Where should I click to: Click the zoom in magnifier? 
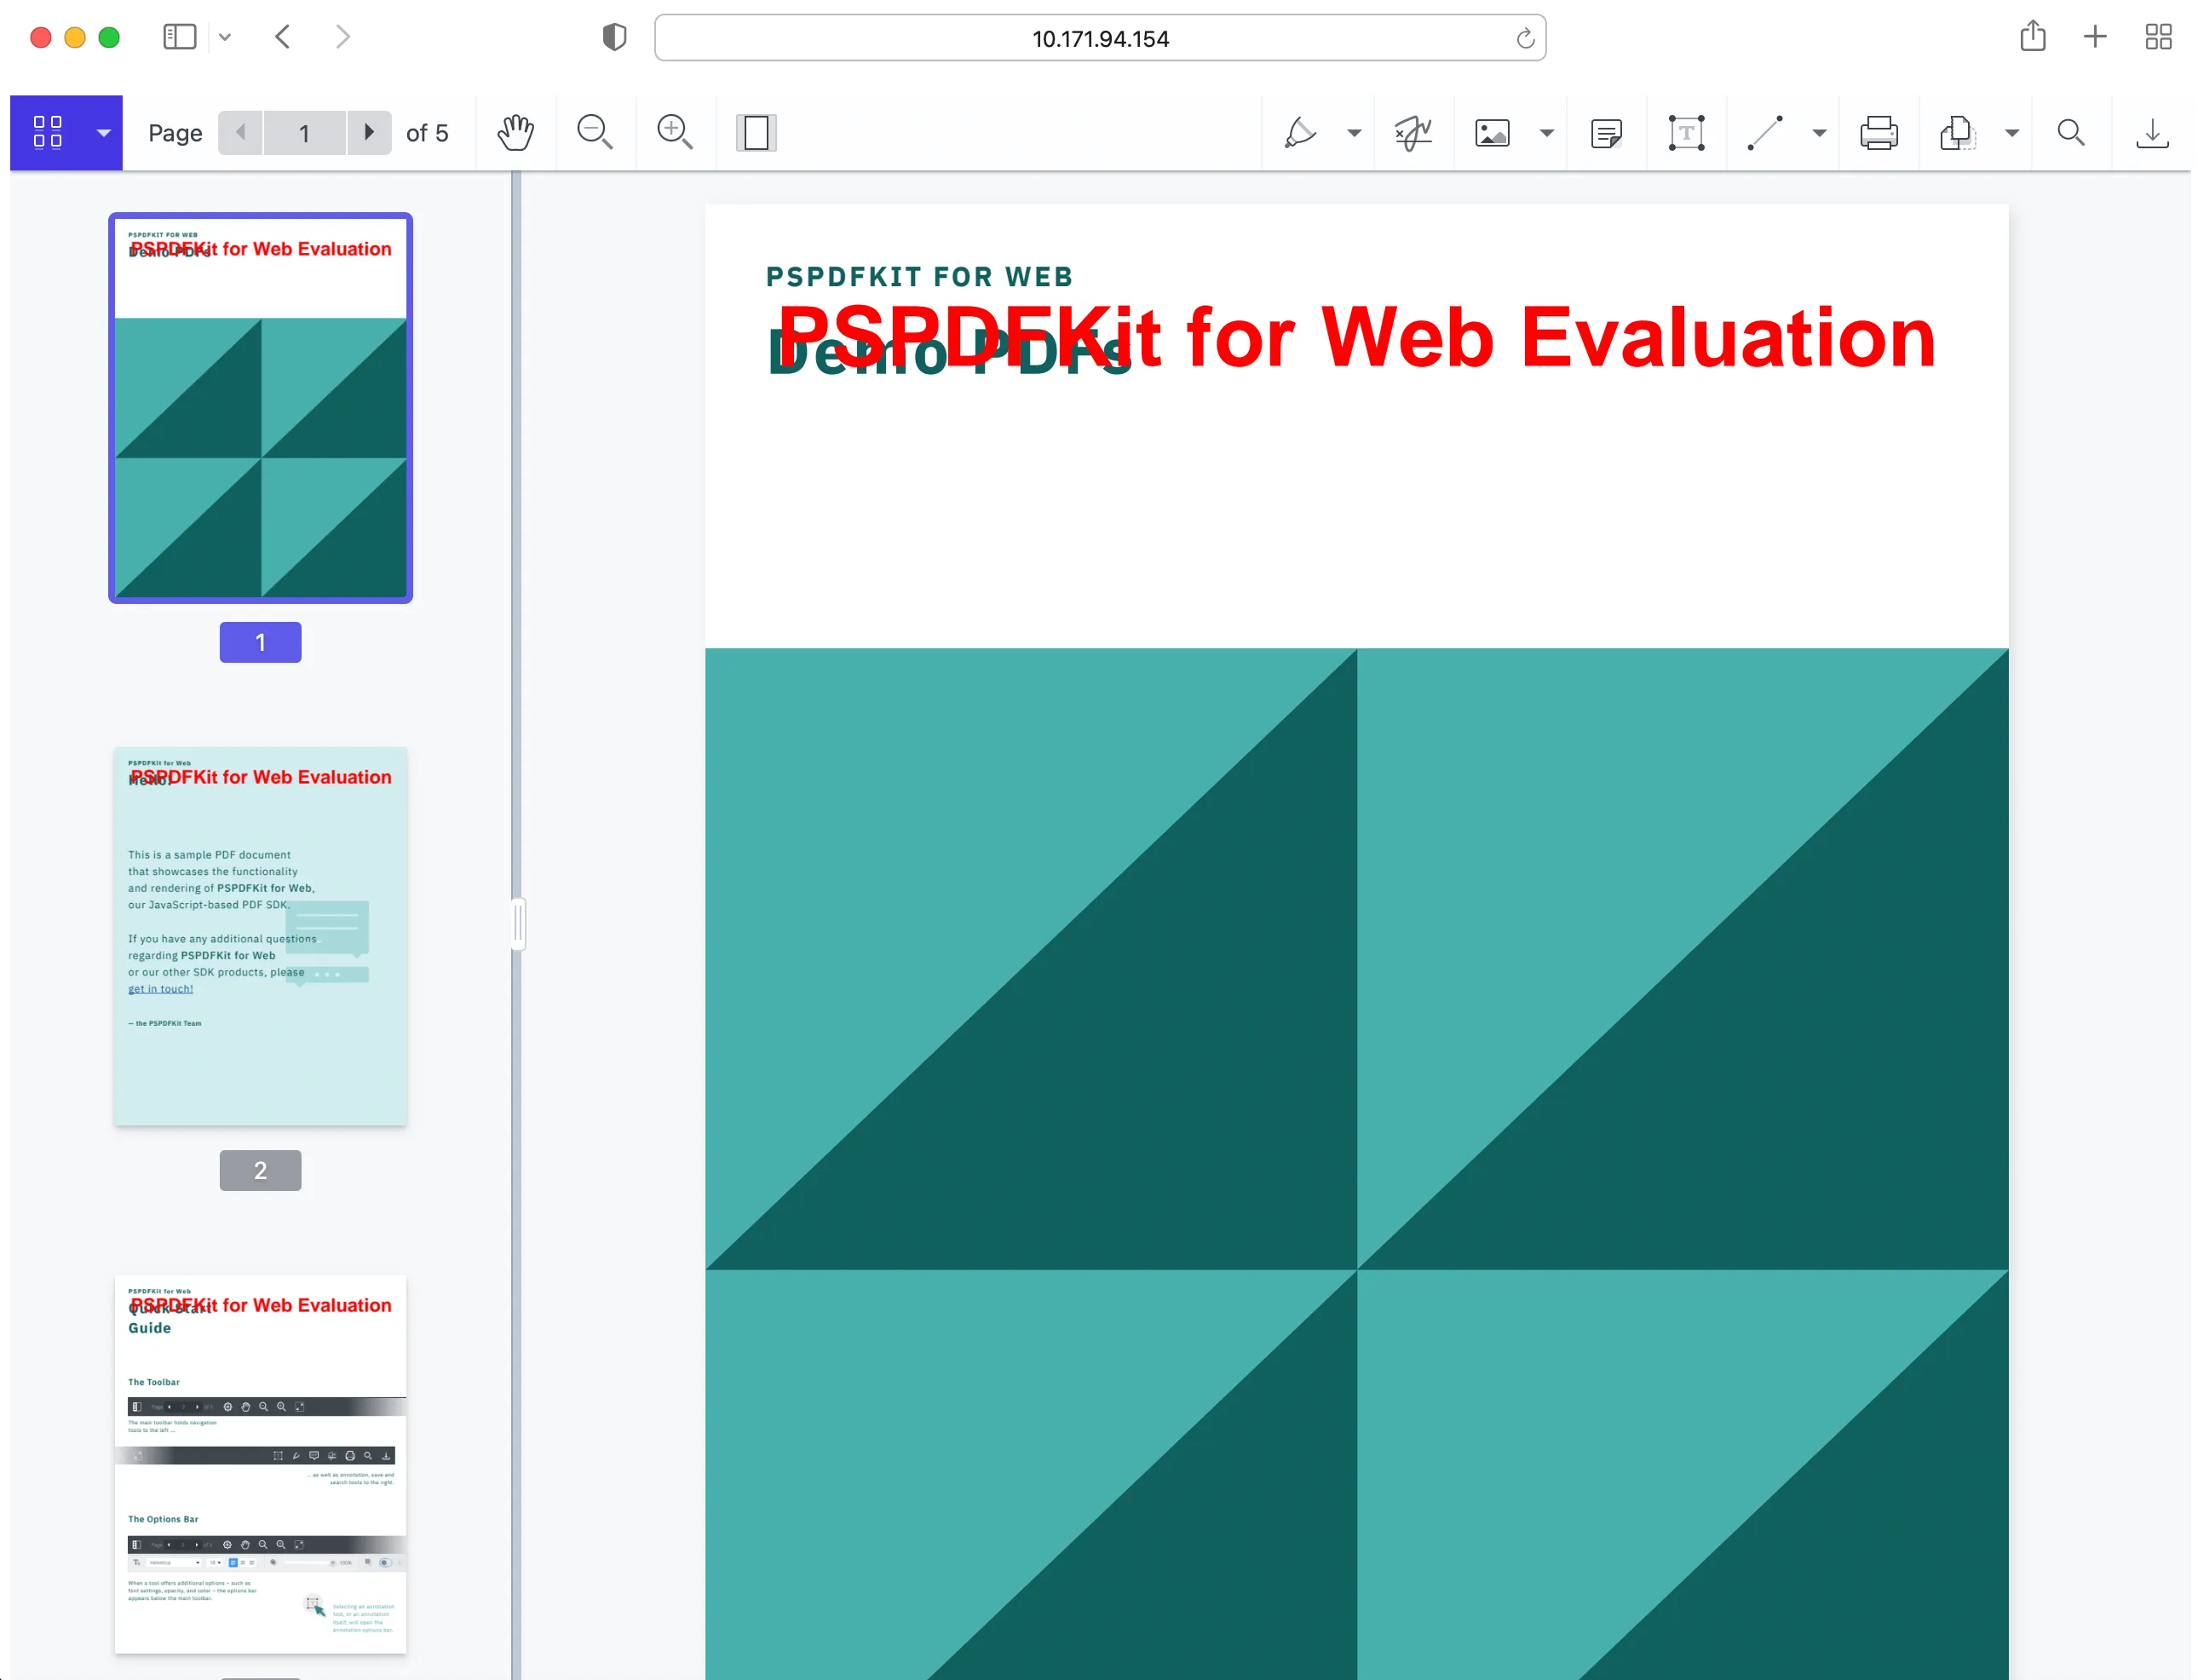point(675,133)
